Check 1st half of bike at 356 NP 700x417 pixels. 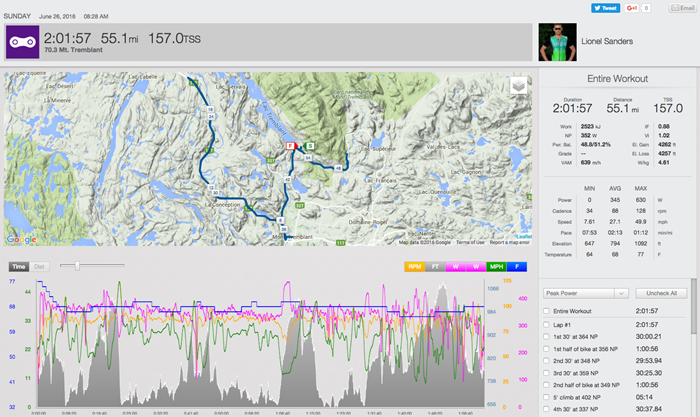coord(546,349)
